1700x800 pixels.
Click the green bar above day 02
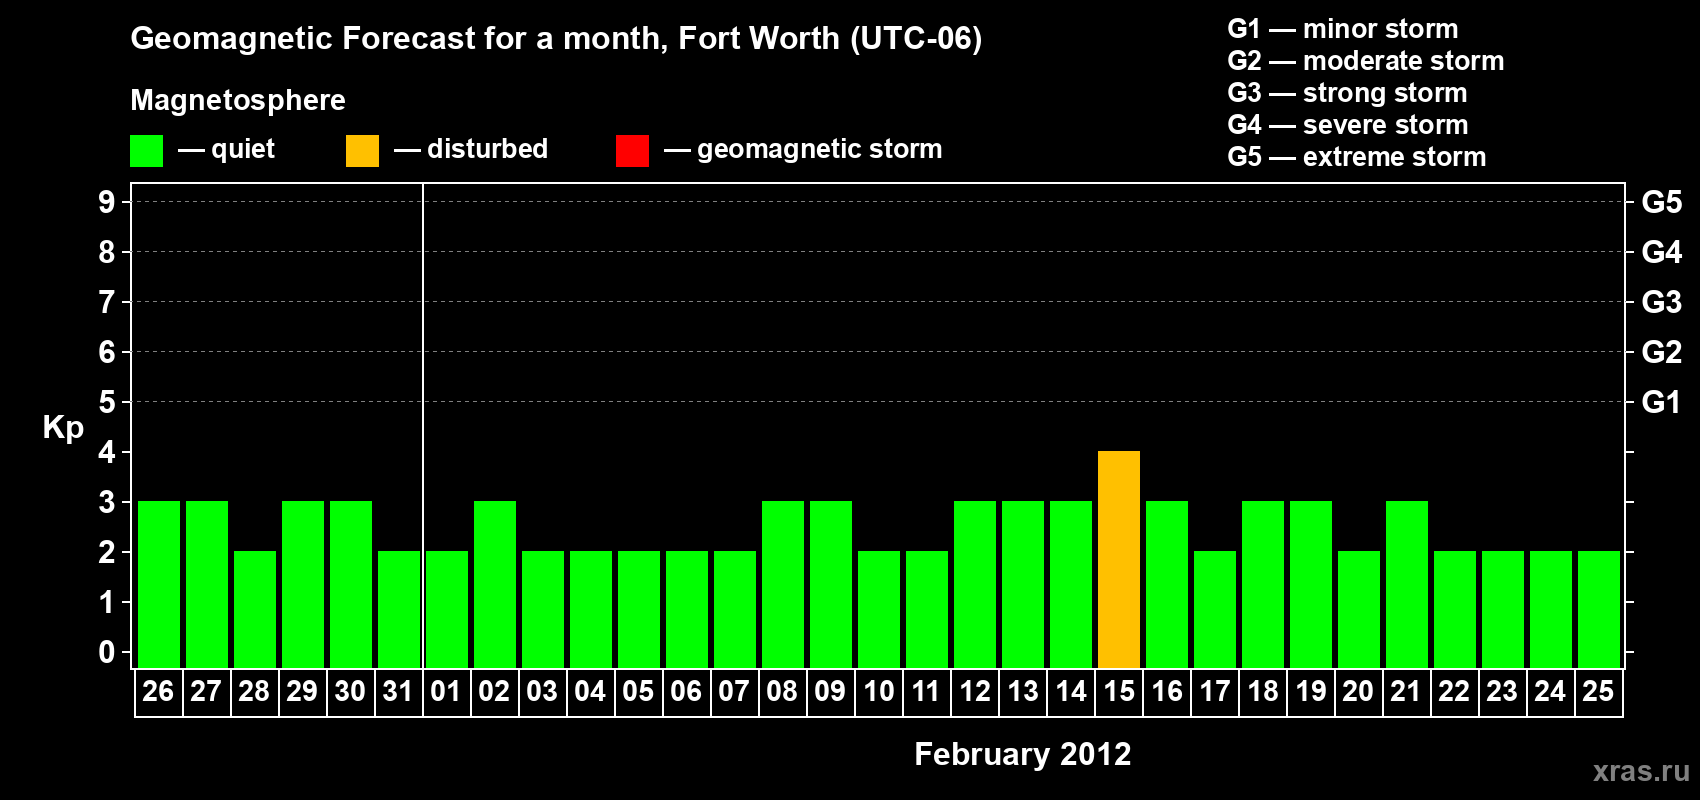tap(495, 584)
